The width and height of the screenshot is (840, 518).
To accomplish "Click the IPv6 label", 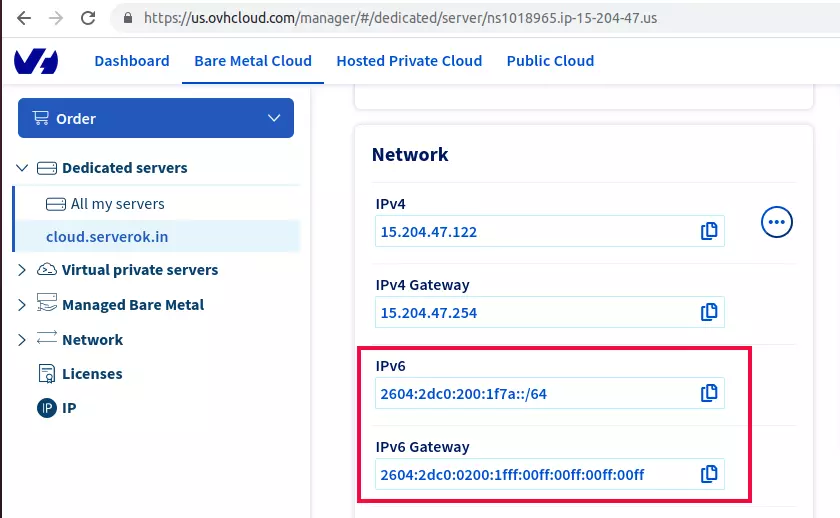I will pyautogui.click(x=391, y=366).
